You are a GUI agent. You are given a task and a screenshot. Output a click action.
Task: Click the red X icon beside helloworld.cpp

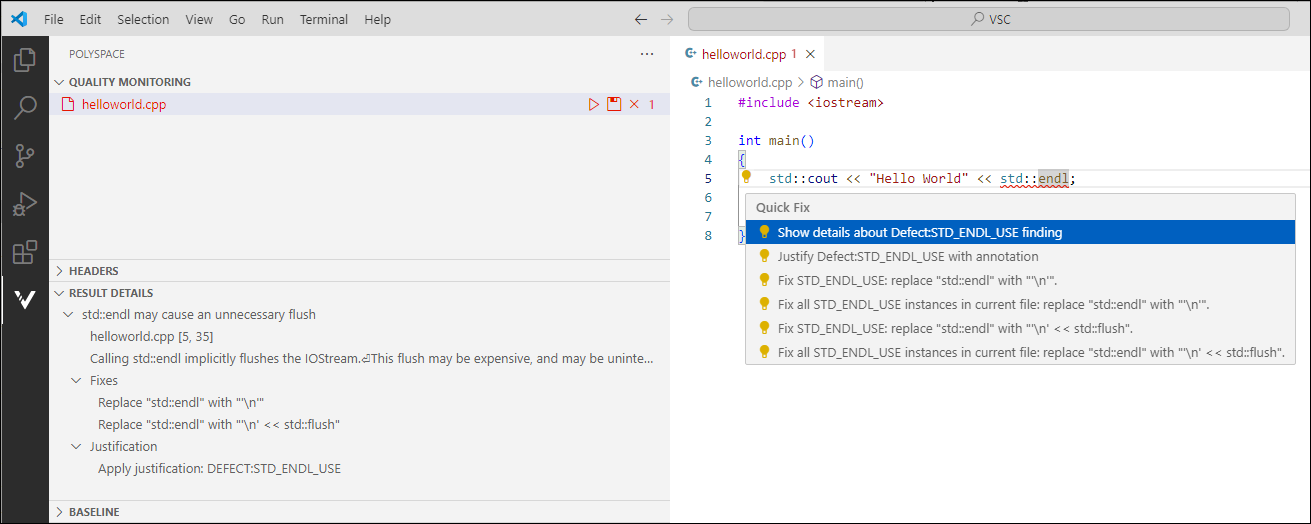coord(634,104)
